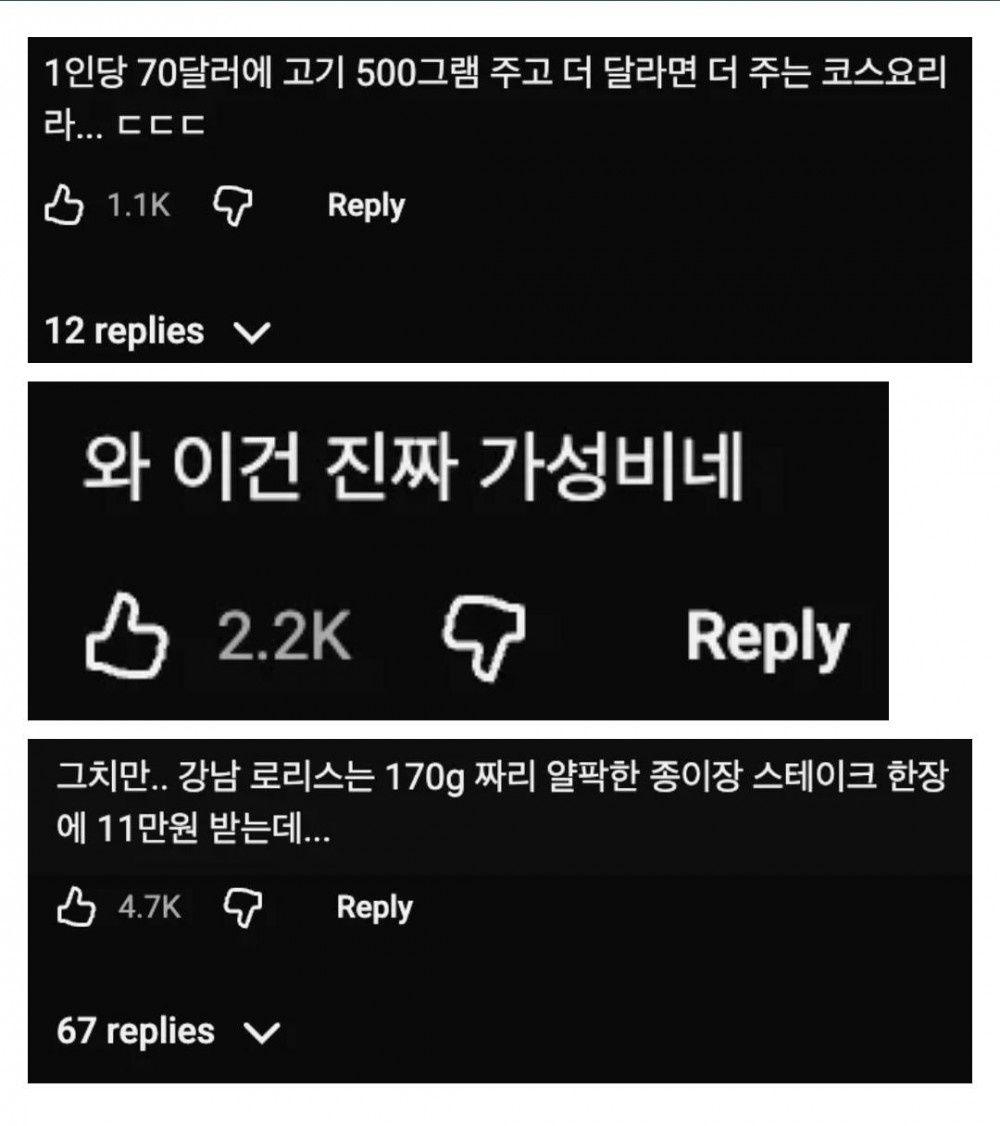Select the 그치만.. 강남 로리스 comment text
This screenshot has height=1126, width=1000.
503,802
